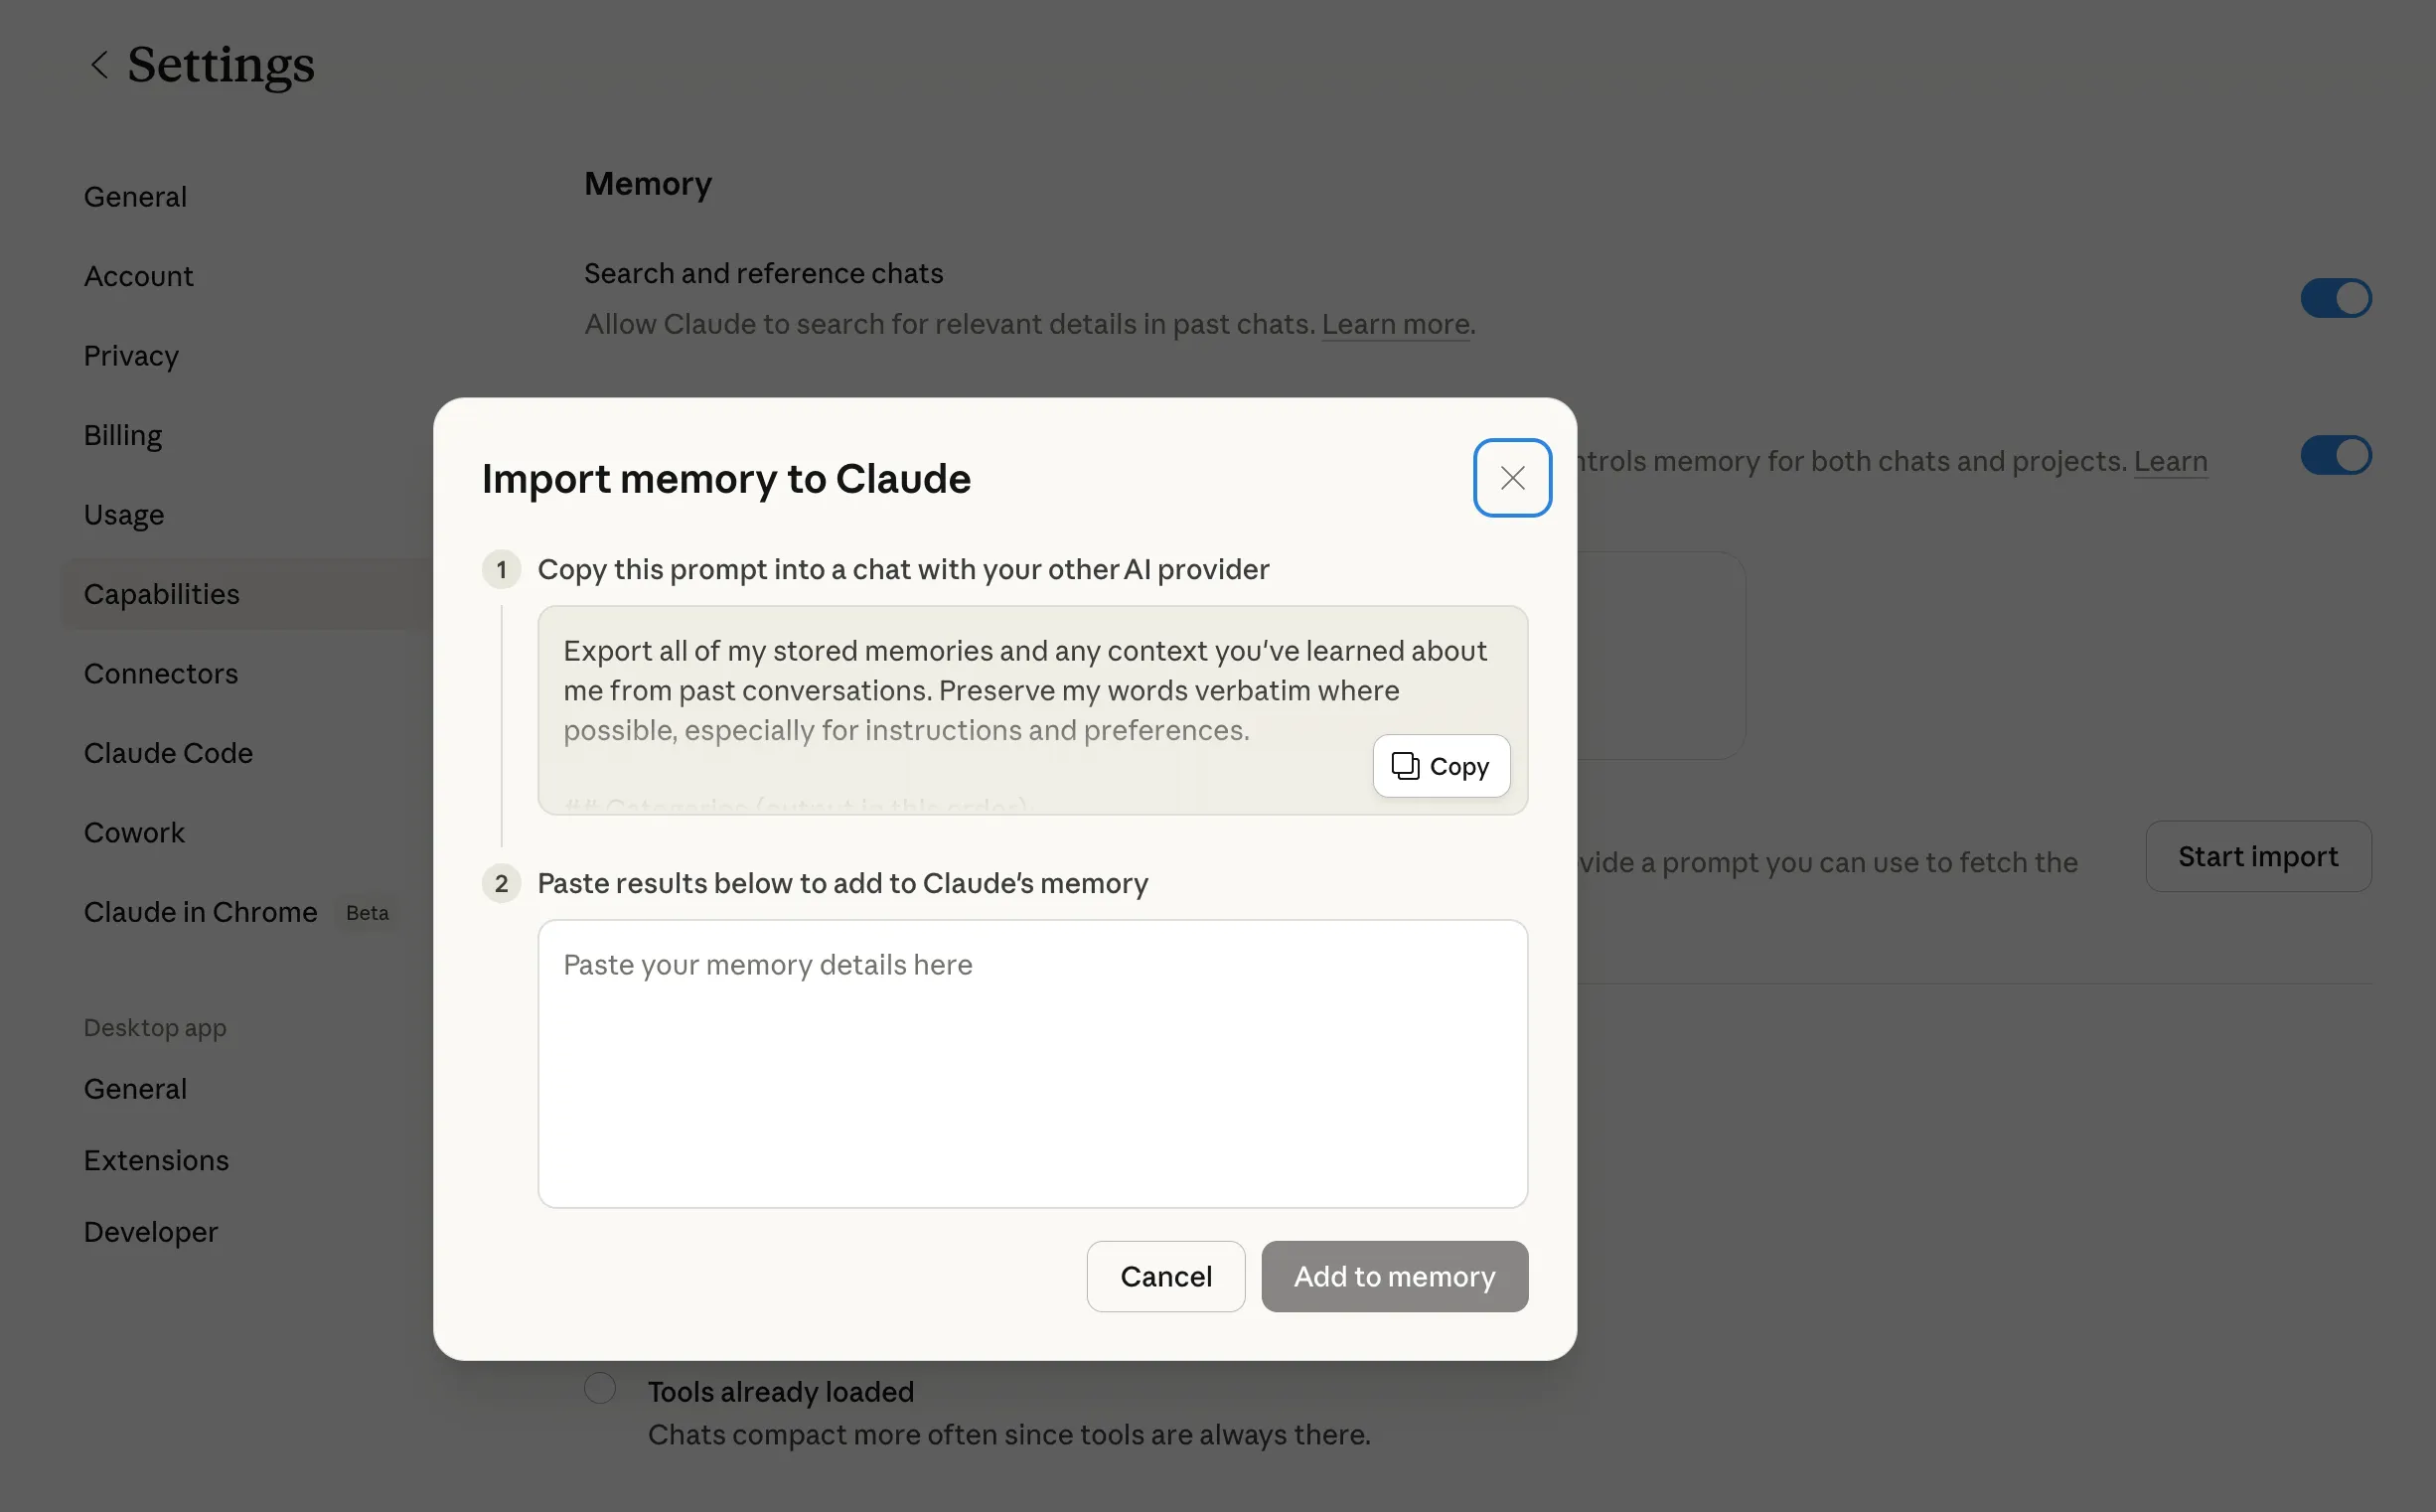Select the Tools already loaded radio option
Screen dimensions: 2436x1512
point(600,1388)
